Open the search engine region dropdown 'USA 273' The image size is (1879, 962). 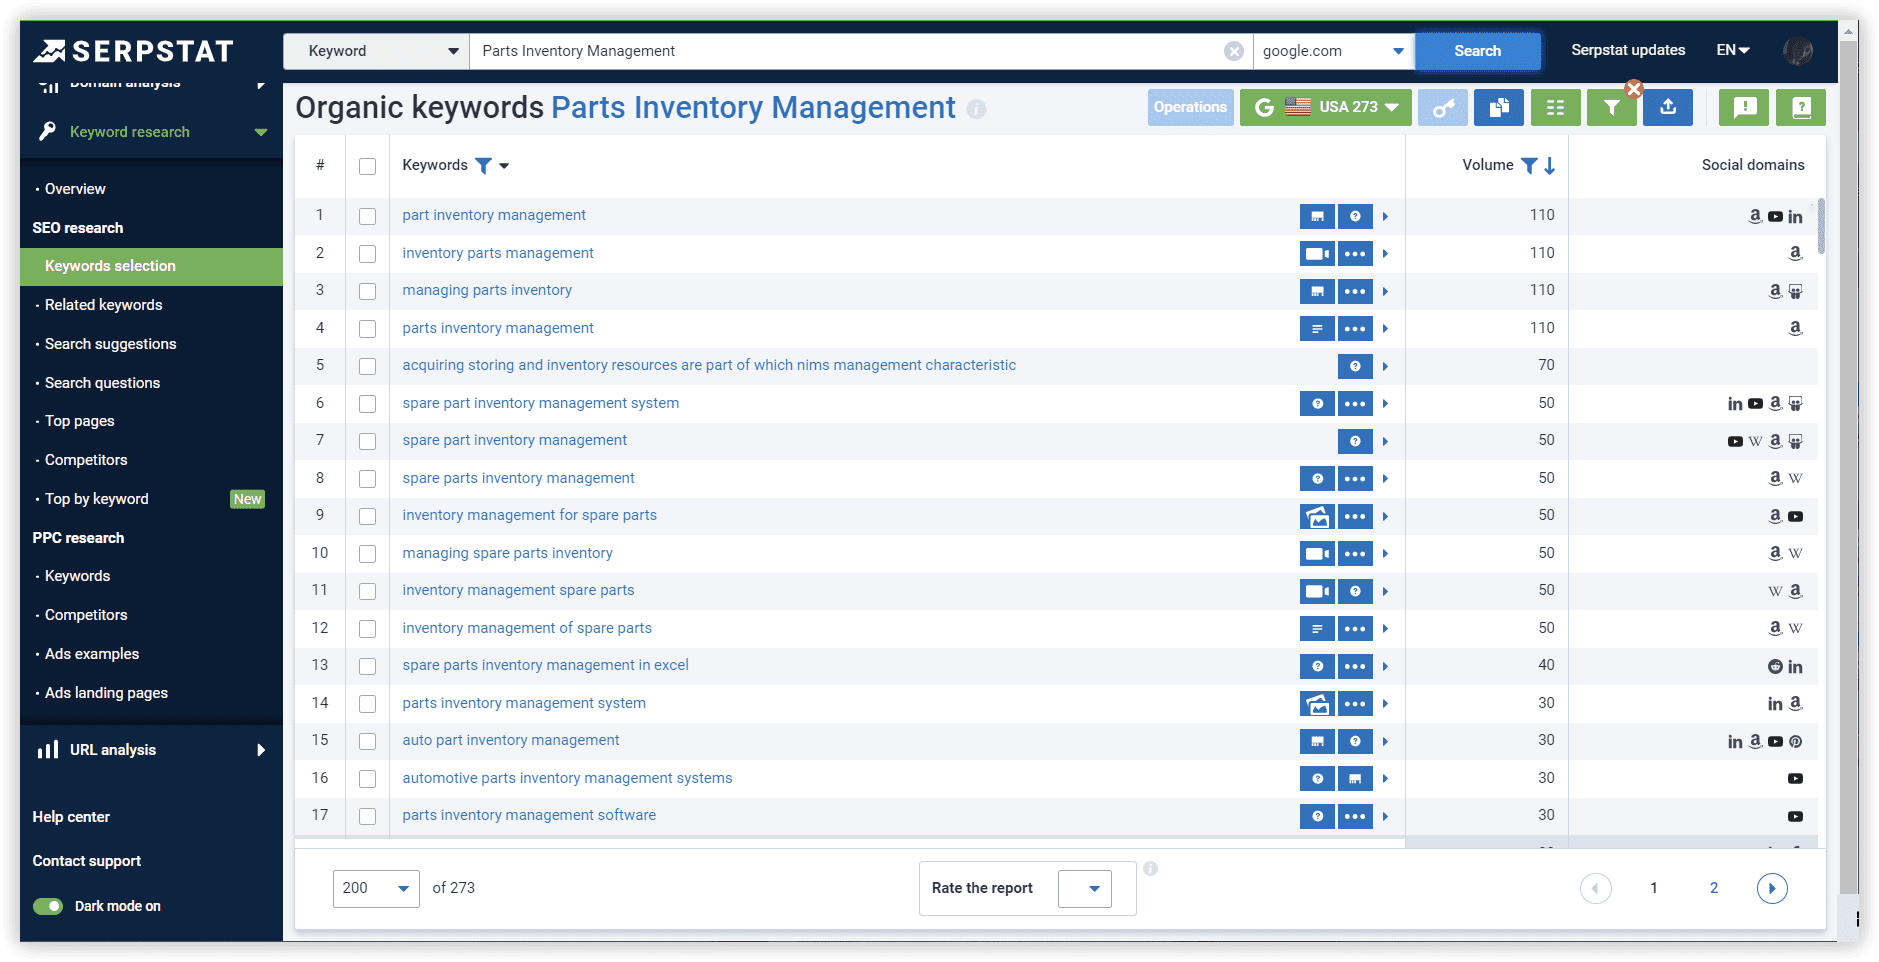click(1325, 107)
